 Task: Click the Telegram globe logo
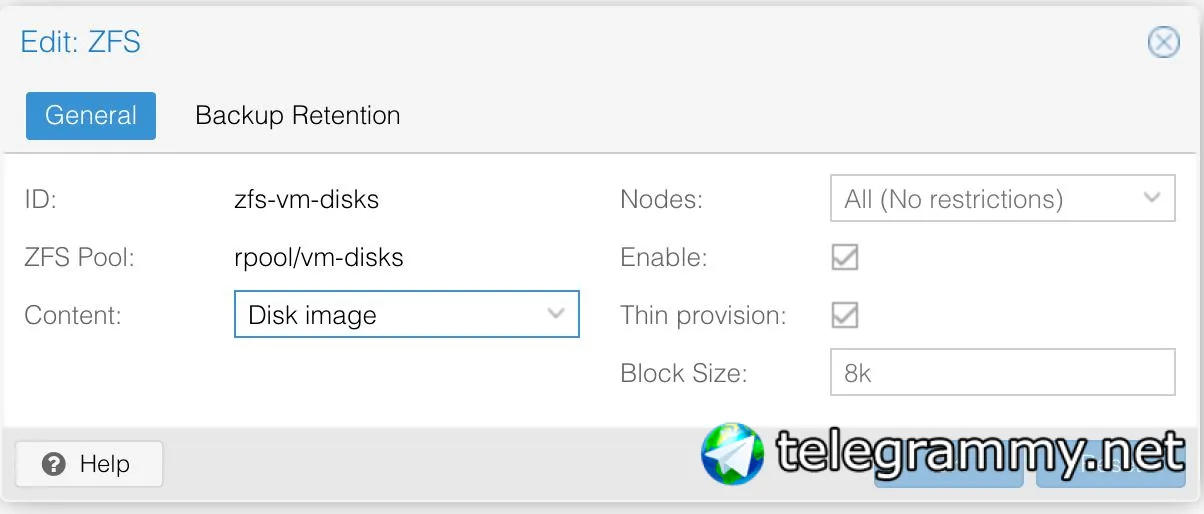coord(733,454)
